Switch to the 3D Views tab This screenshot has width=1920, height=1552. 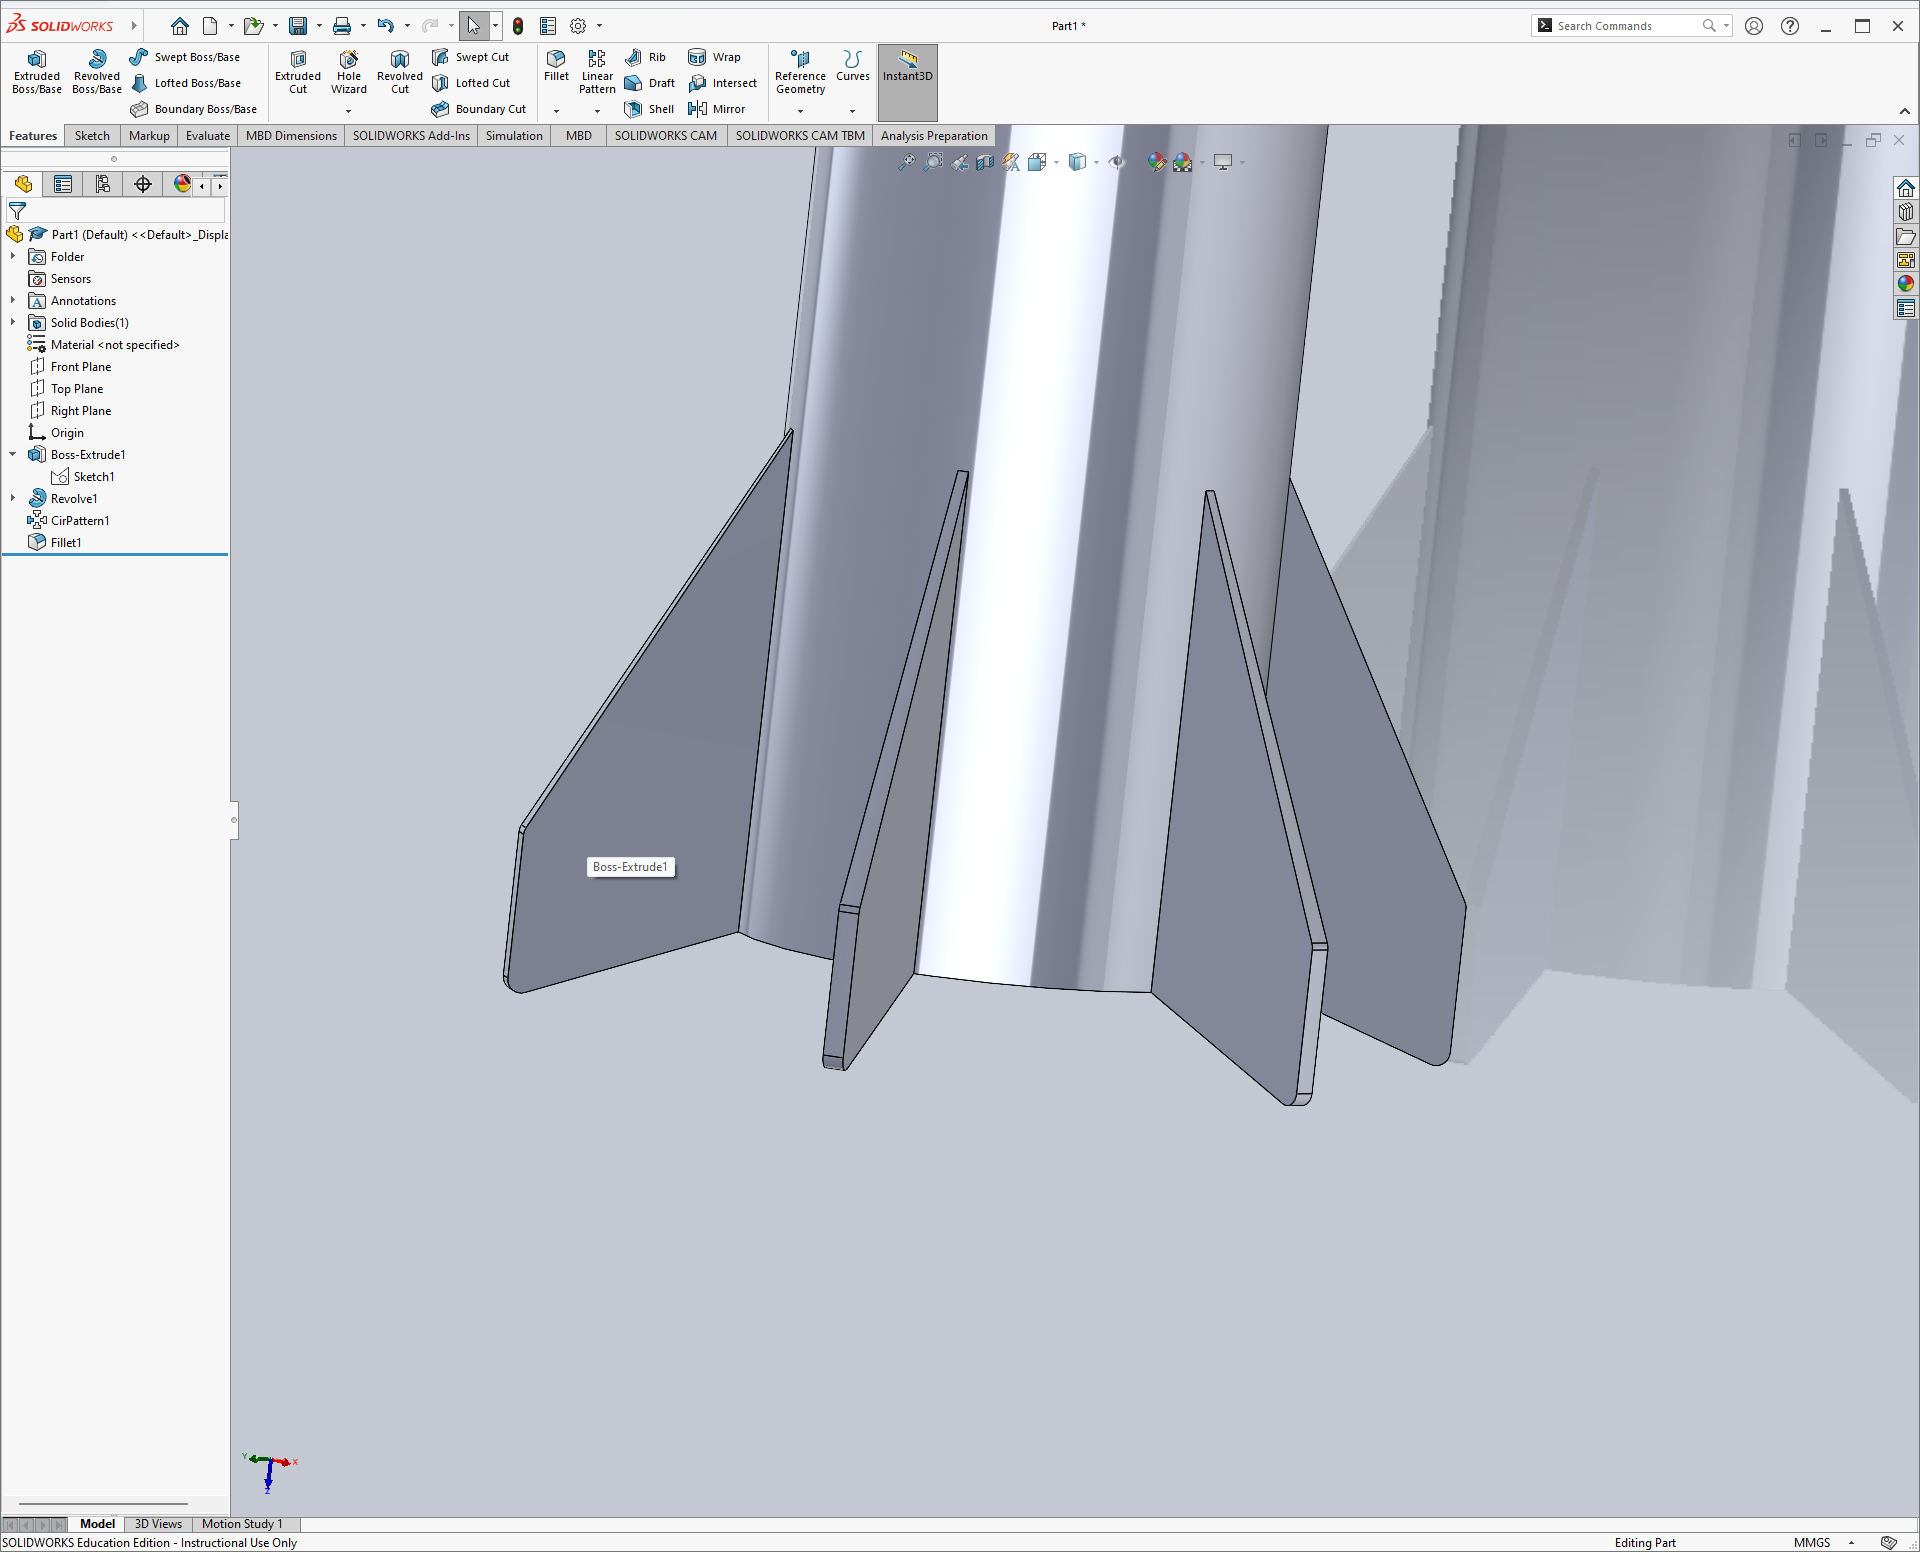158,1524
